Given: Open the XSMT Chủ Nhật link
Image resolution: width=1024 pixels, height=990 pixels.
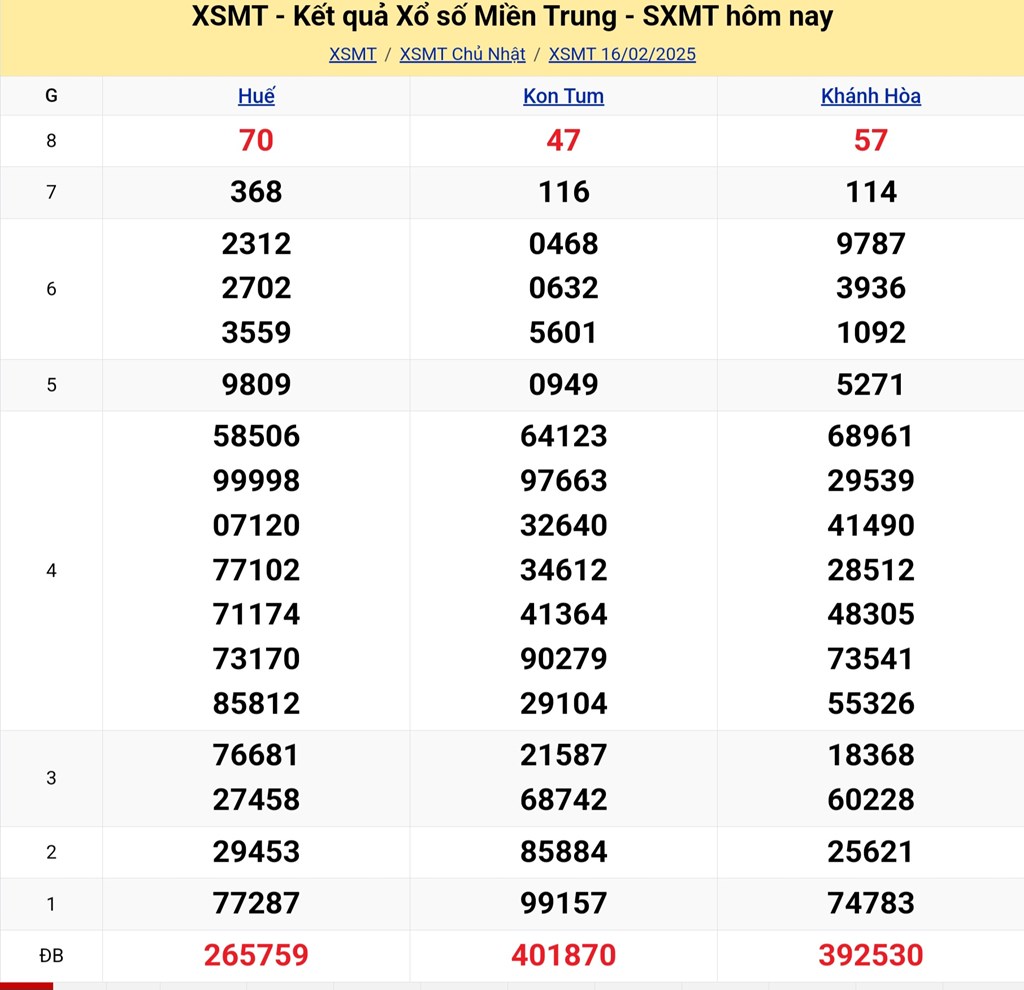Looking at the screenshot, I should 462,54.
